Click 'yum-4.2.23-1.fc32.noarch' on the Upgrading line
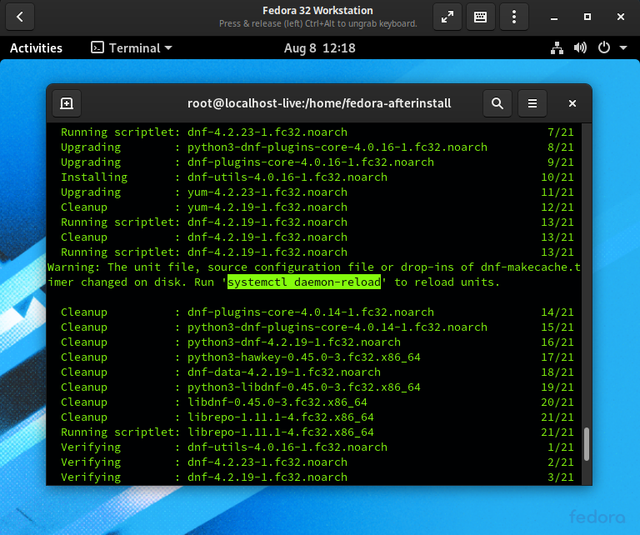This screenshot has width=640, height=535. click(x=267, y=192)
